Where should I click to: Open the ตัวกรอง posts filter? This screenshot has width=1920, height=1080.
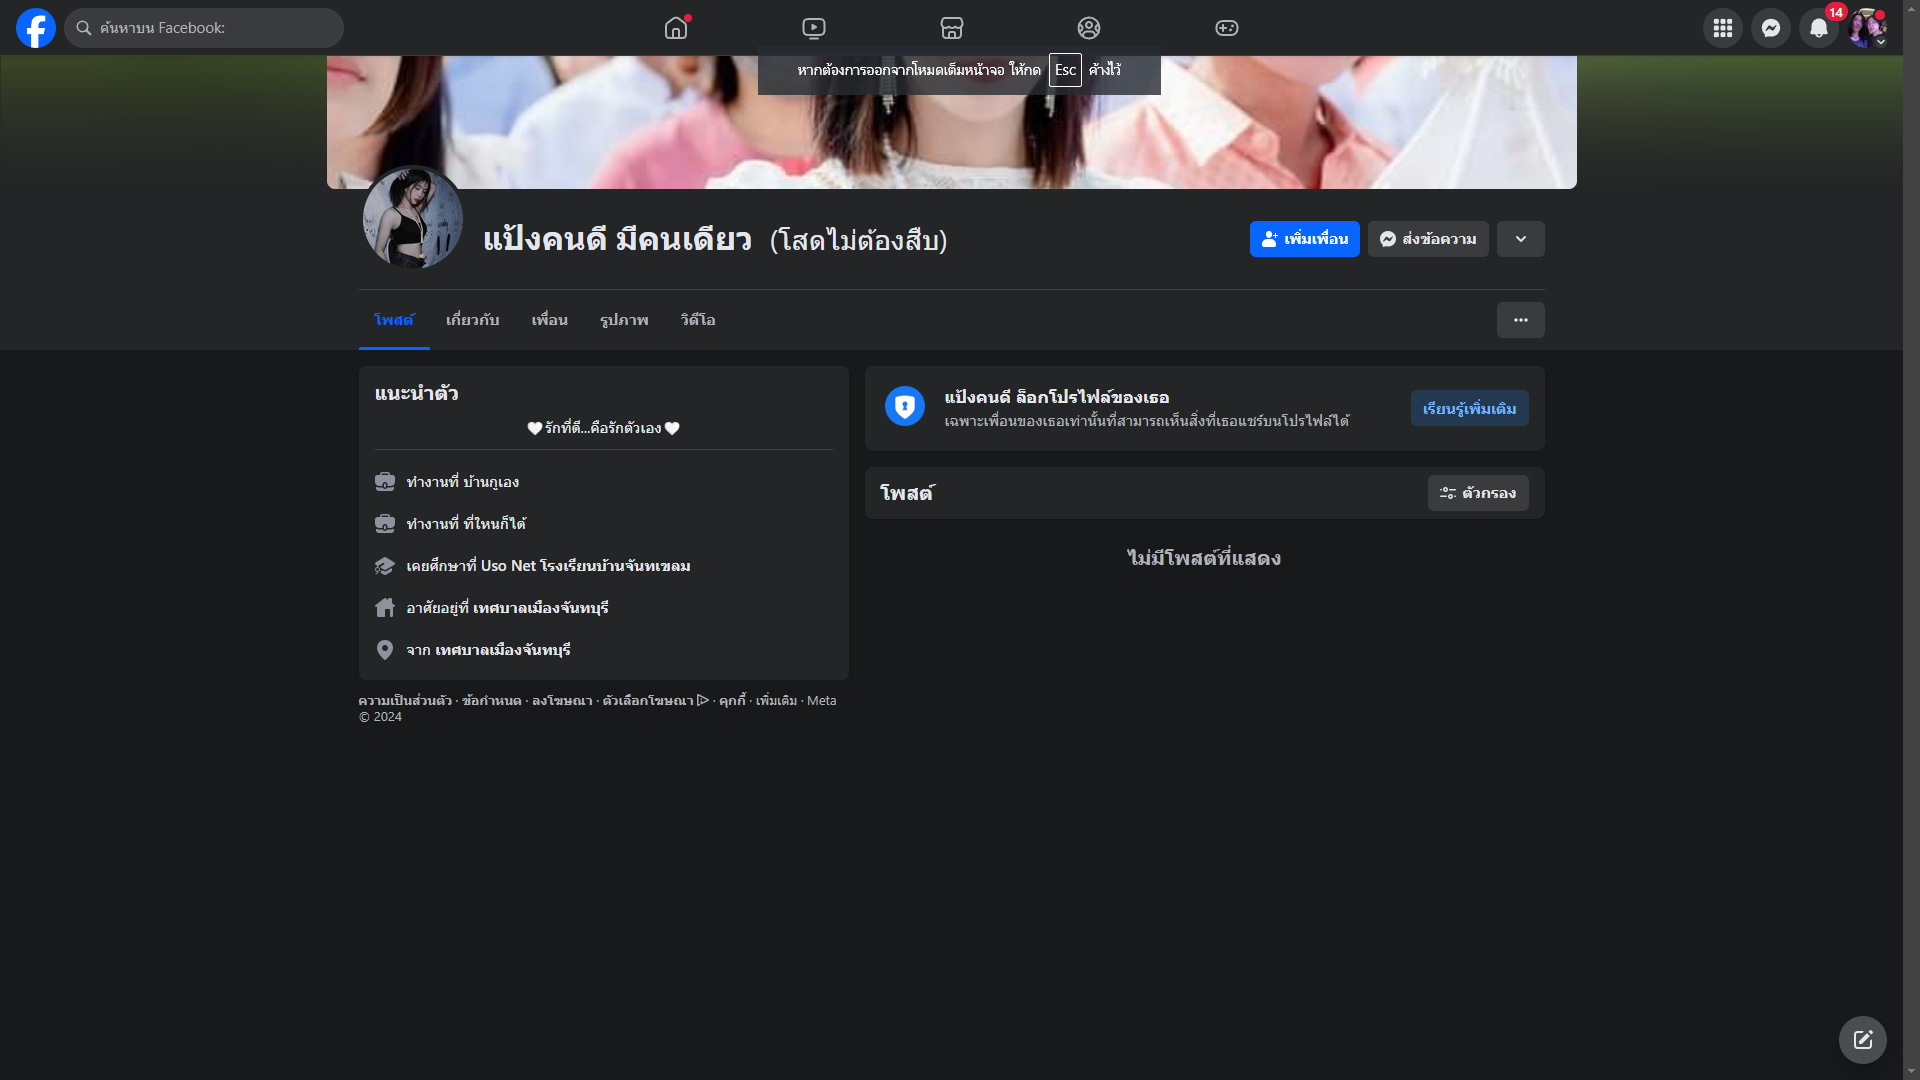[x=1477, y=493]
